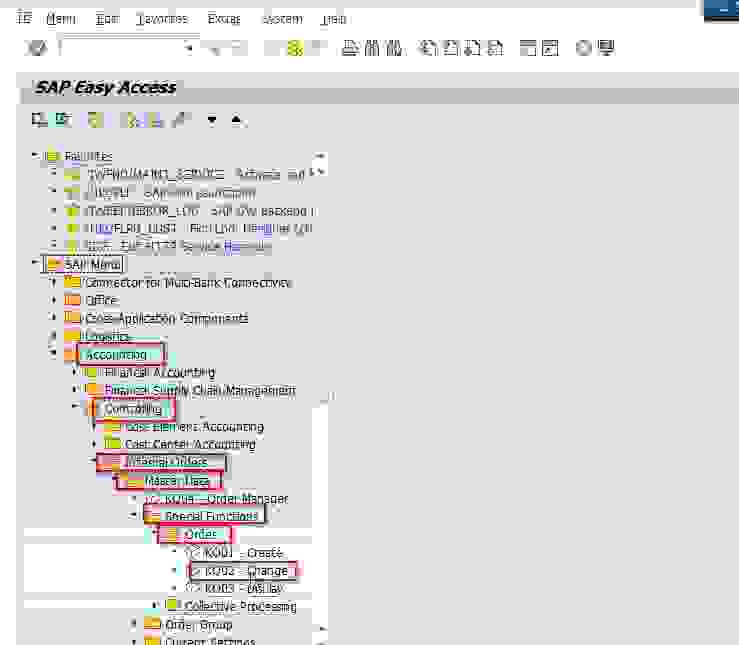Open the Extras menu
The image size is (739, 645).
tap(224, 19)
